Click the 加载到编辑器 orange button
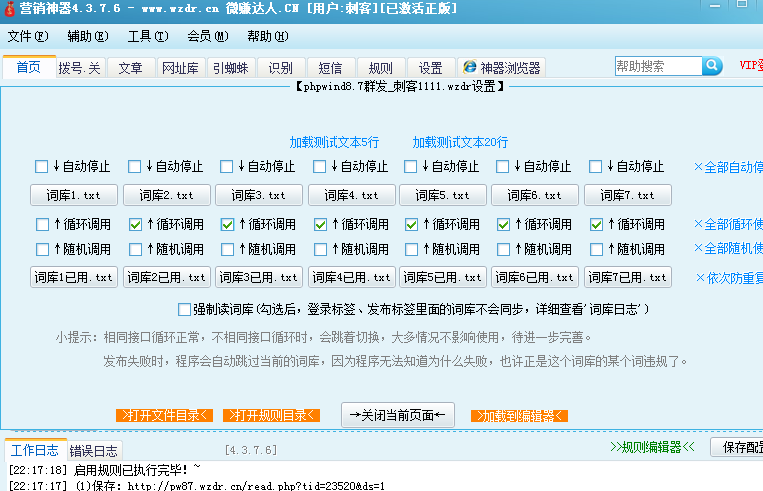Image resolution: width=763 pixels, height=491 pixels. (x=520, y=416)
